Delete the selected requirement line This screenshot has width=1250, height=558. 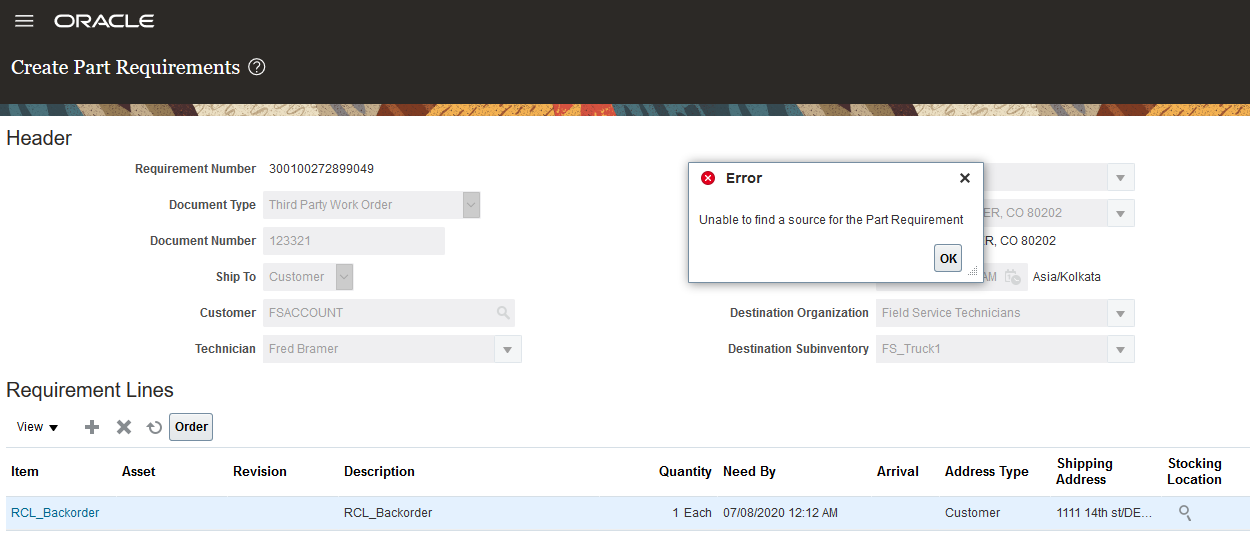tap(124, 427)
